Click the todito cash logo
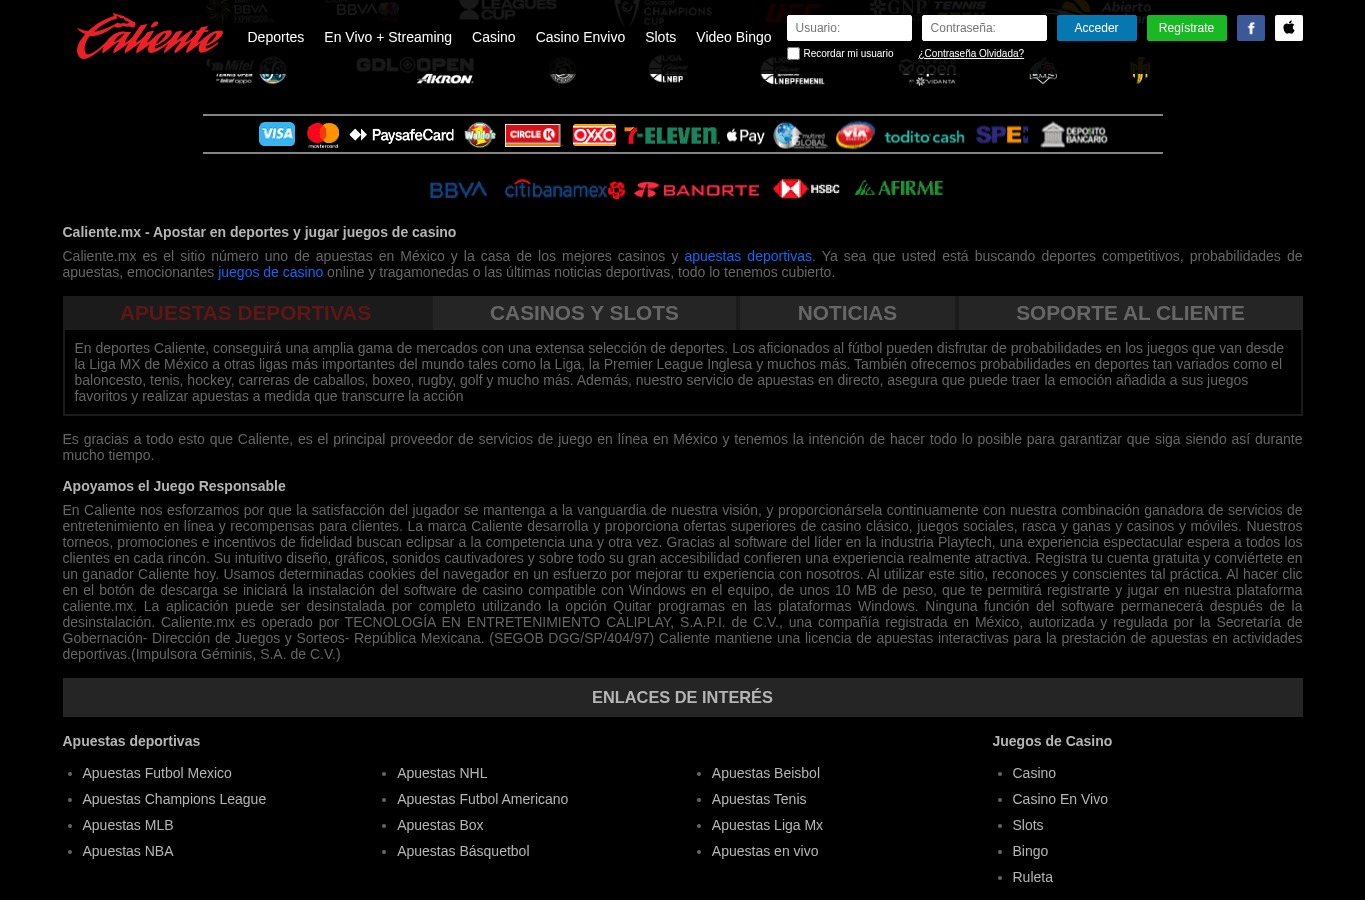 924,136
